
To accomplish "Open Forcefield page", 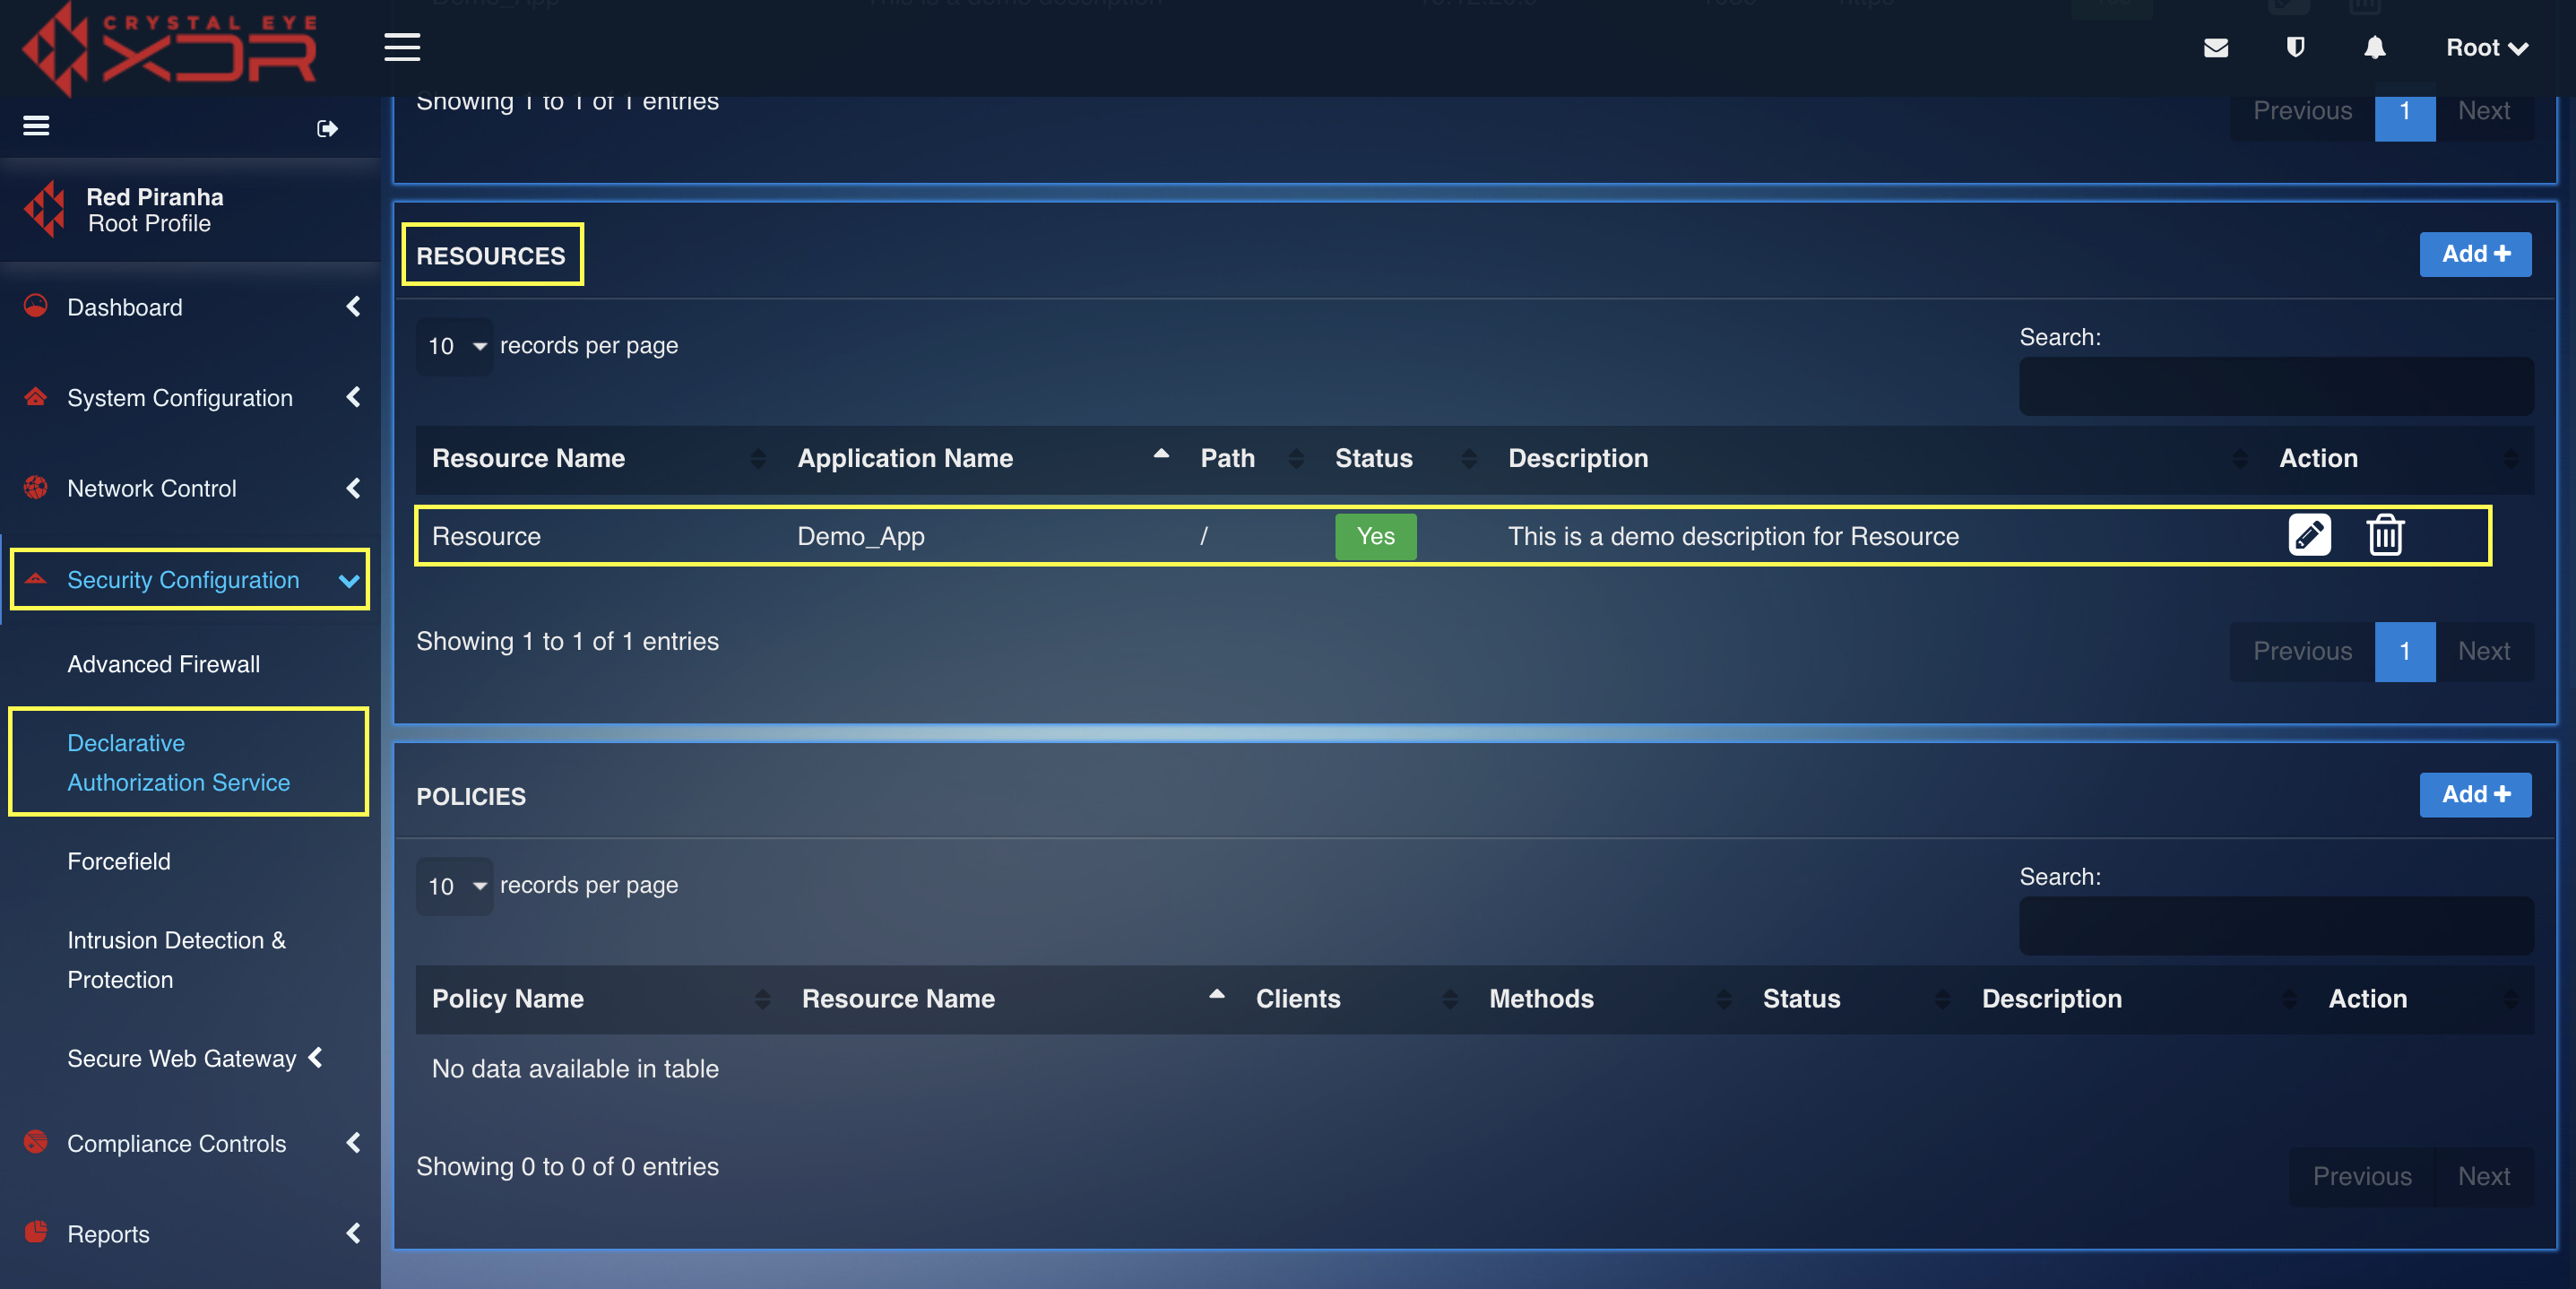I will [118, 861].
